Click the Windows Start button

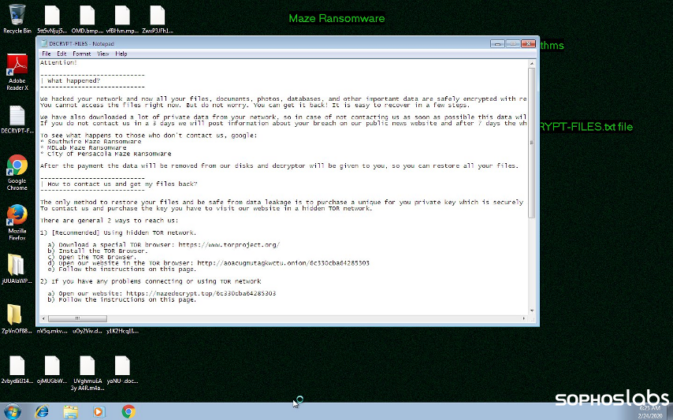pyautogui.click(x=14, y=411)
